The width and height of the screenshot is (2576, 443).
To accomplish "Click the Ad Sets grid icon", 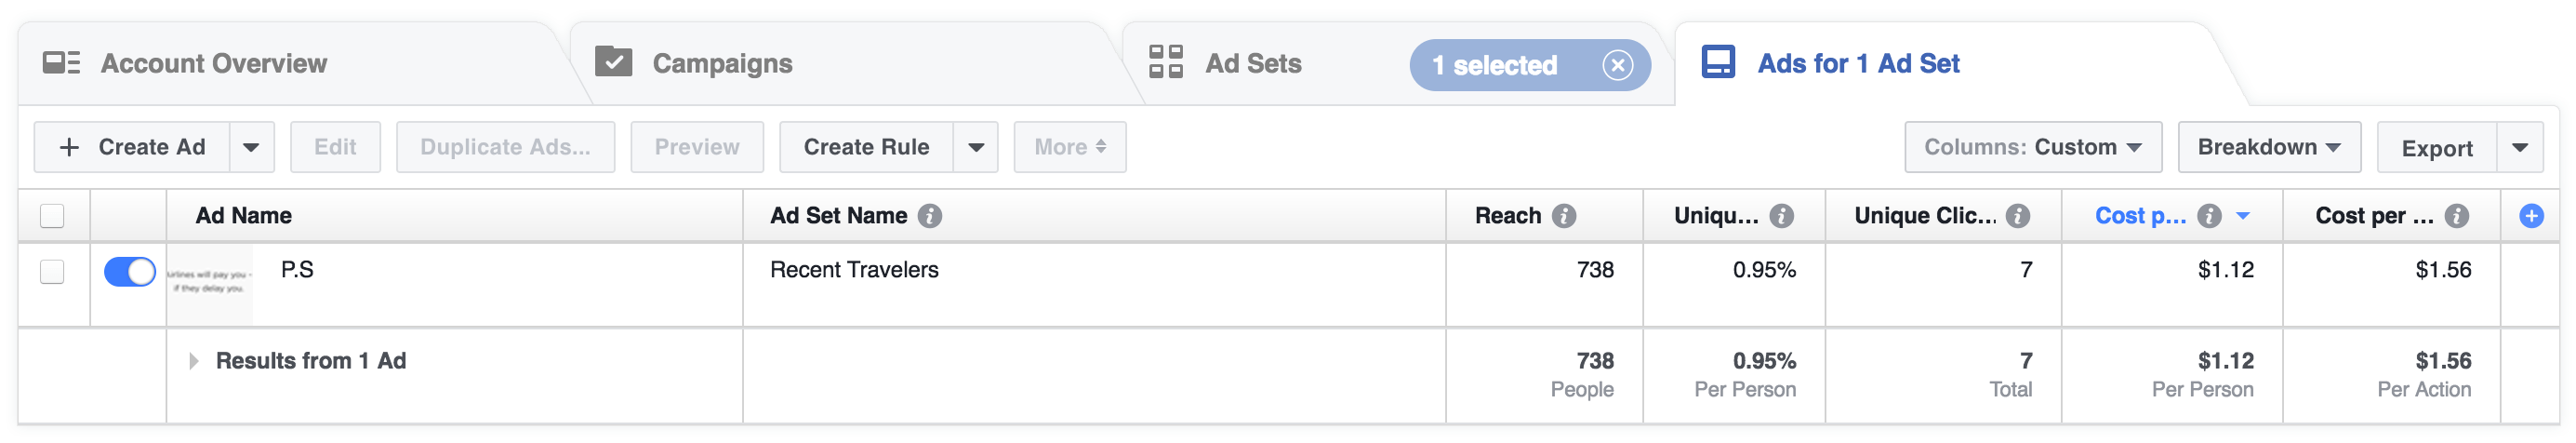I will click(x=1166, y=62).
